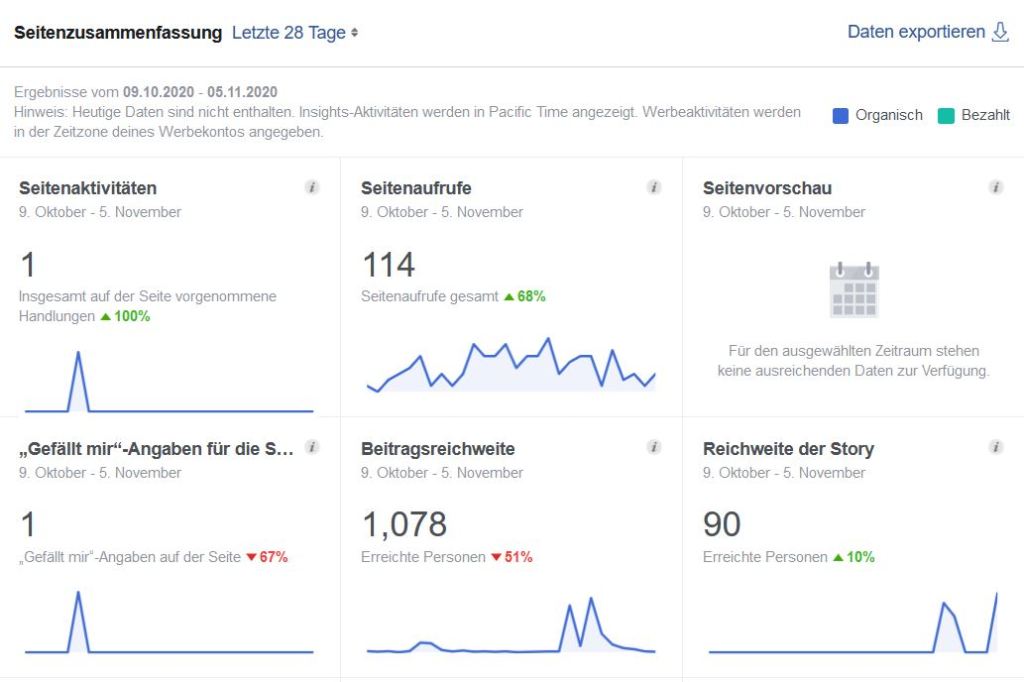Open the Seitenaktivitäten card title
This screenshot has width=1024, height=682.
88,188
